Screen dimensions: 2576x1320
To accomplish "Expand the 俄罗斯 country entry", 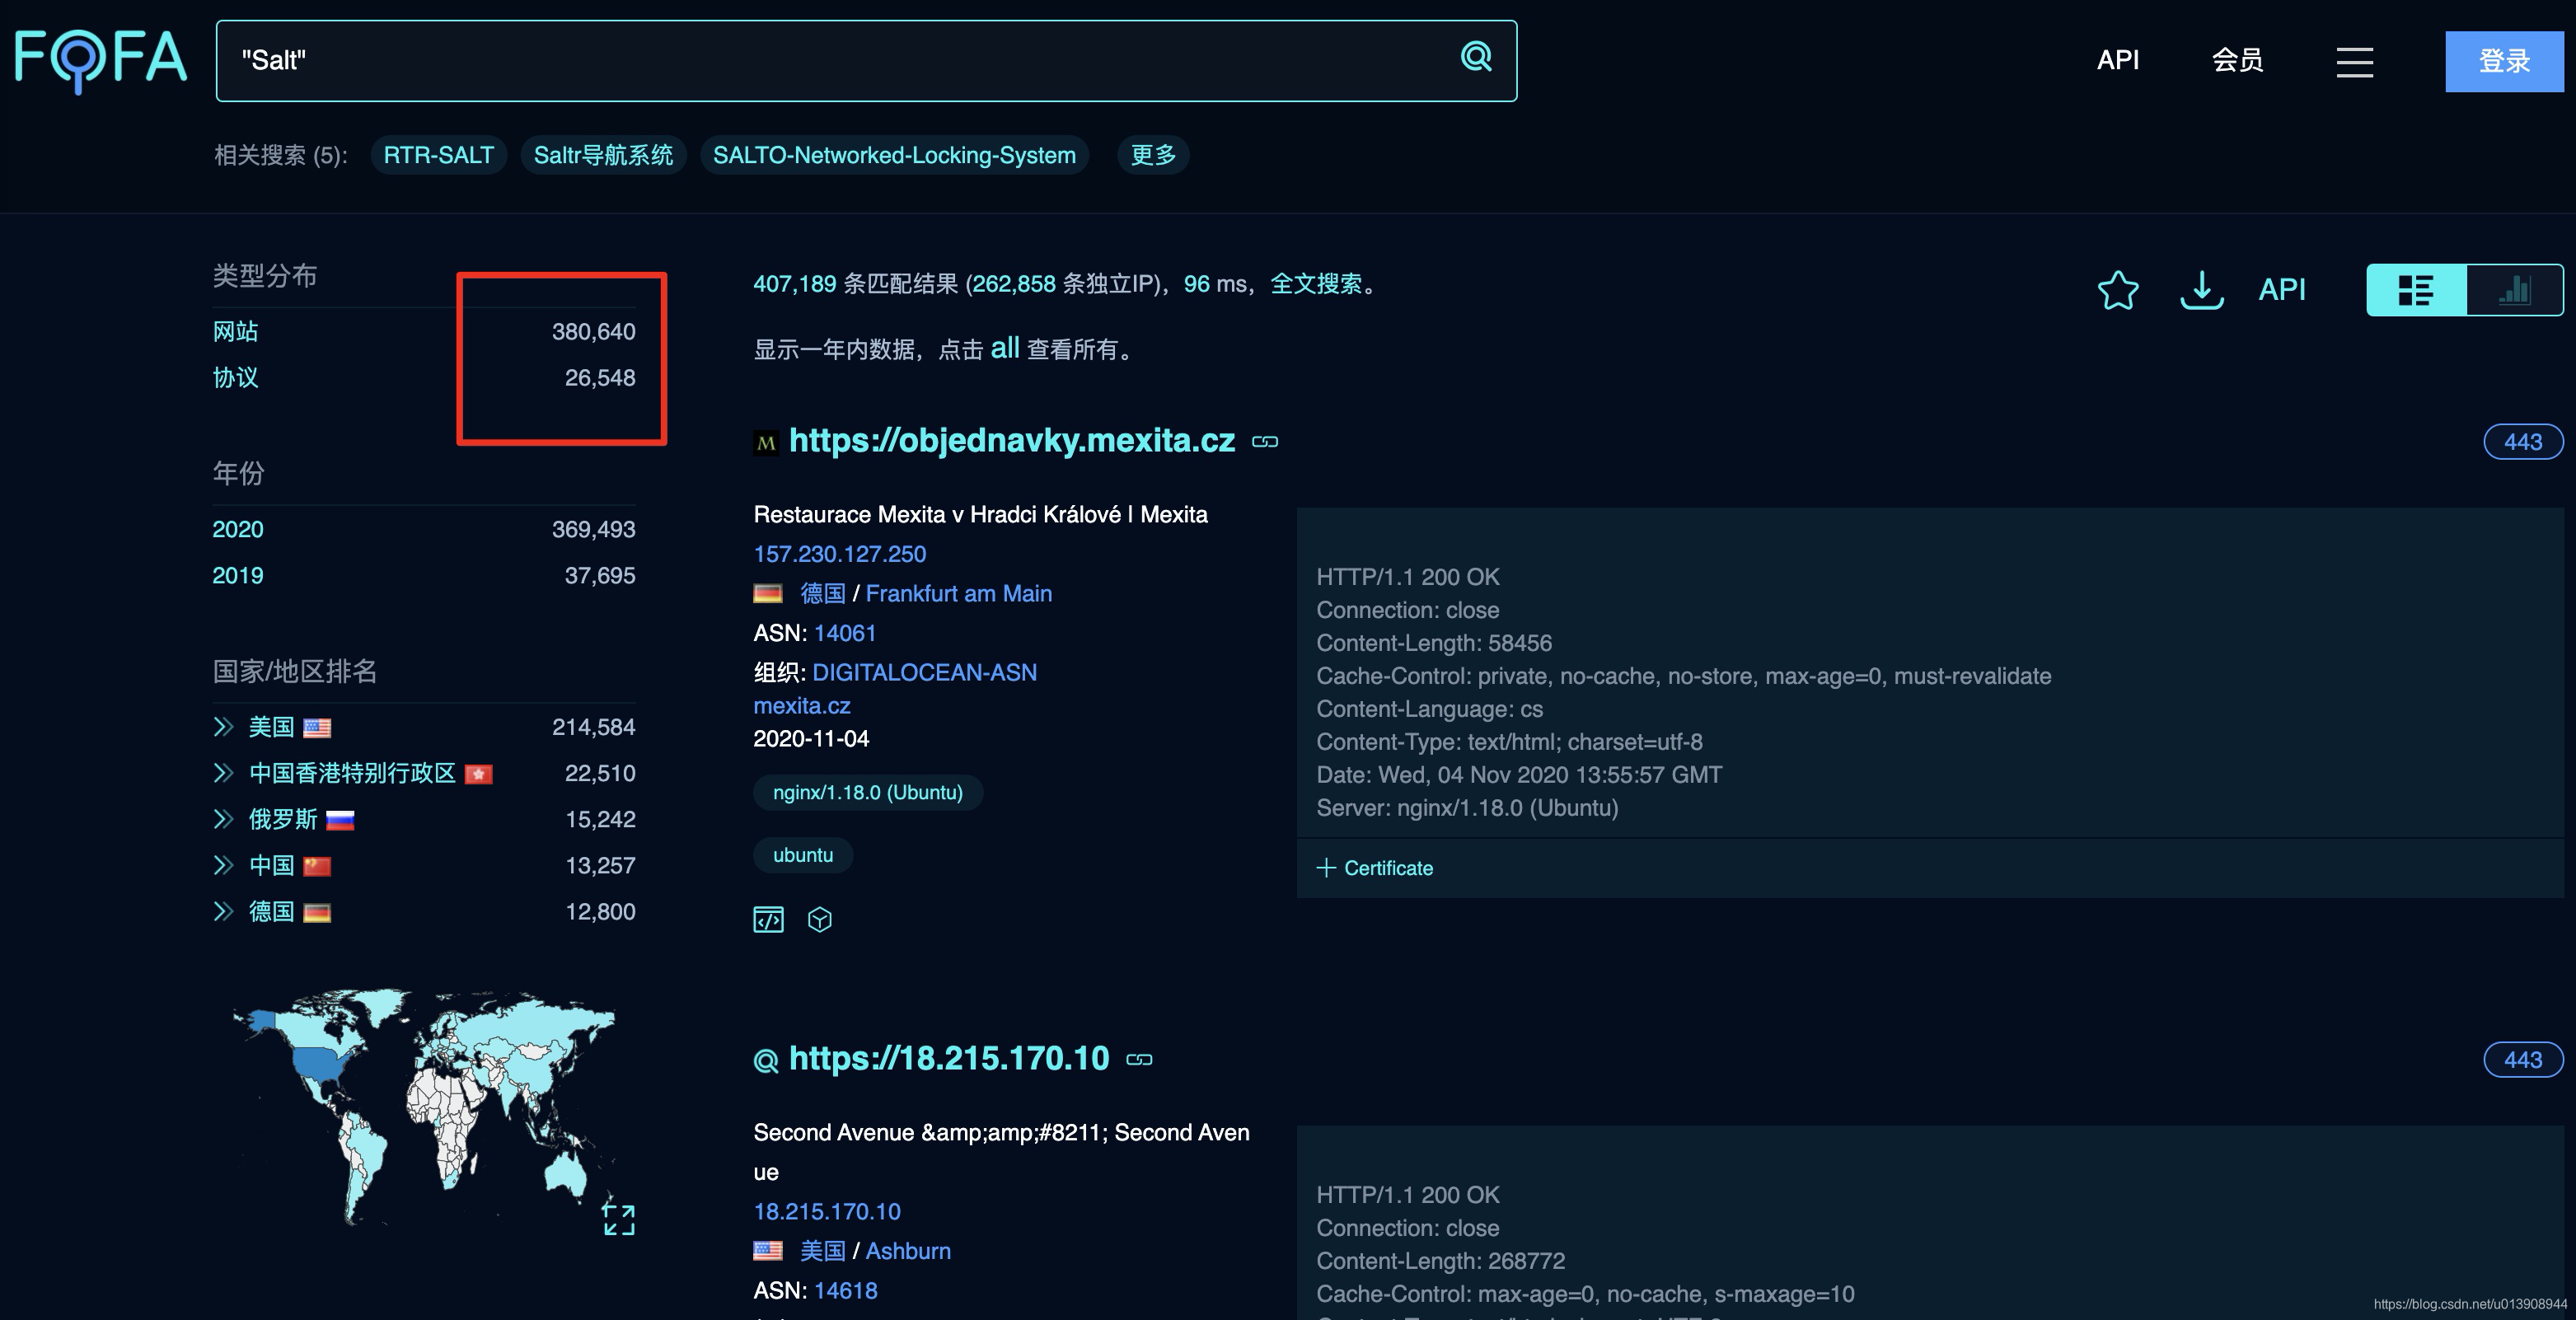I will [223, 820].
